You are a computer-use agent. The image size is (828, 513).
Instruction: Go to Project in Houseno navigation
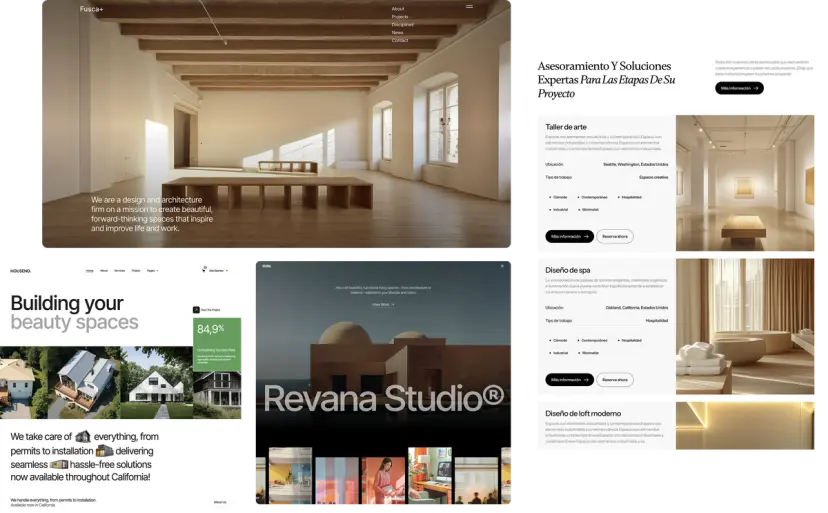(136, 271)
